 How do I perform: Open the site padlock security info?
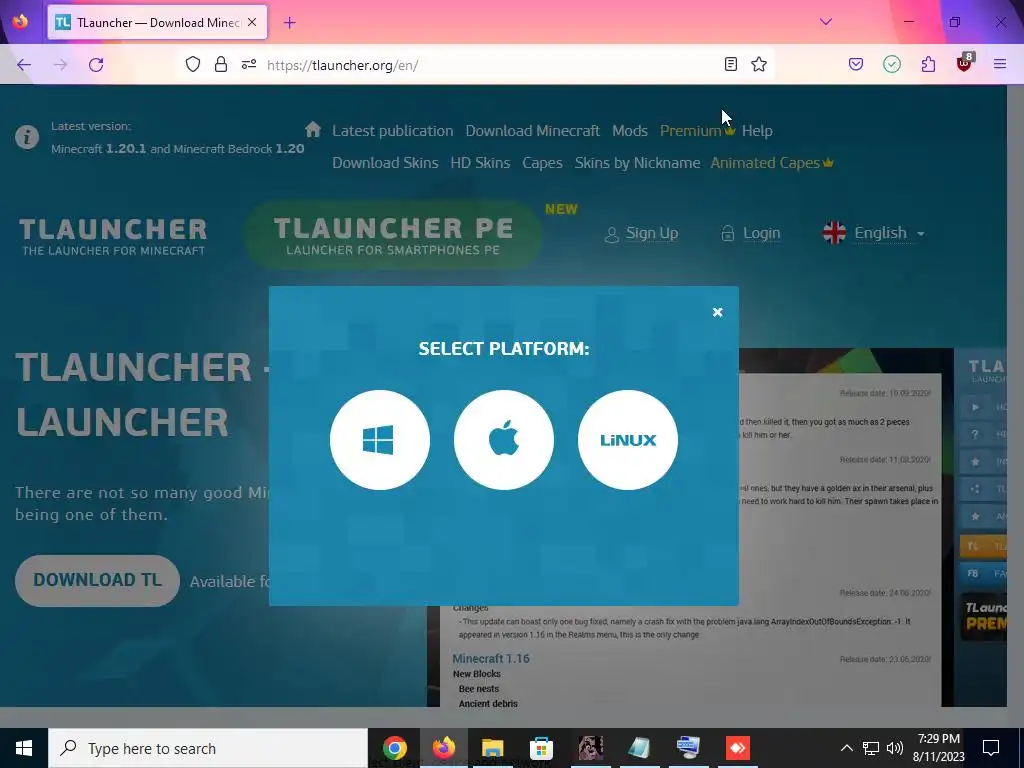(221, 64)
